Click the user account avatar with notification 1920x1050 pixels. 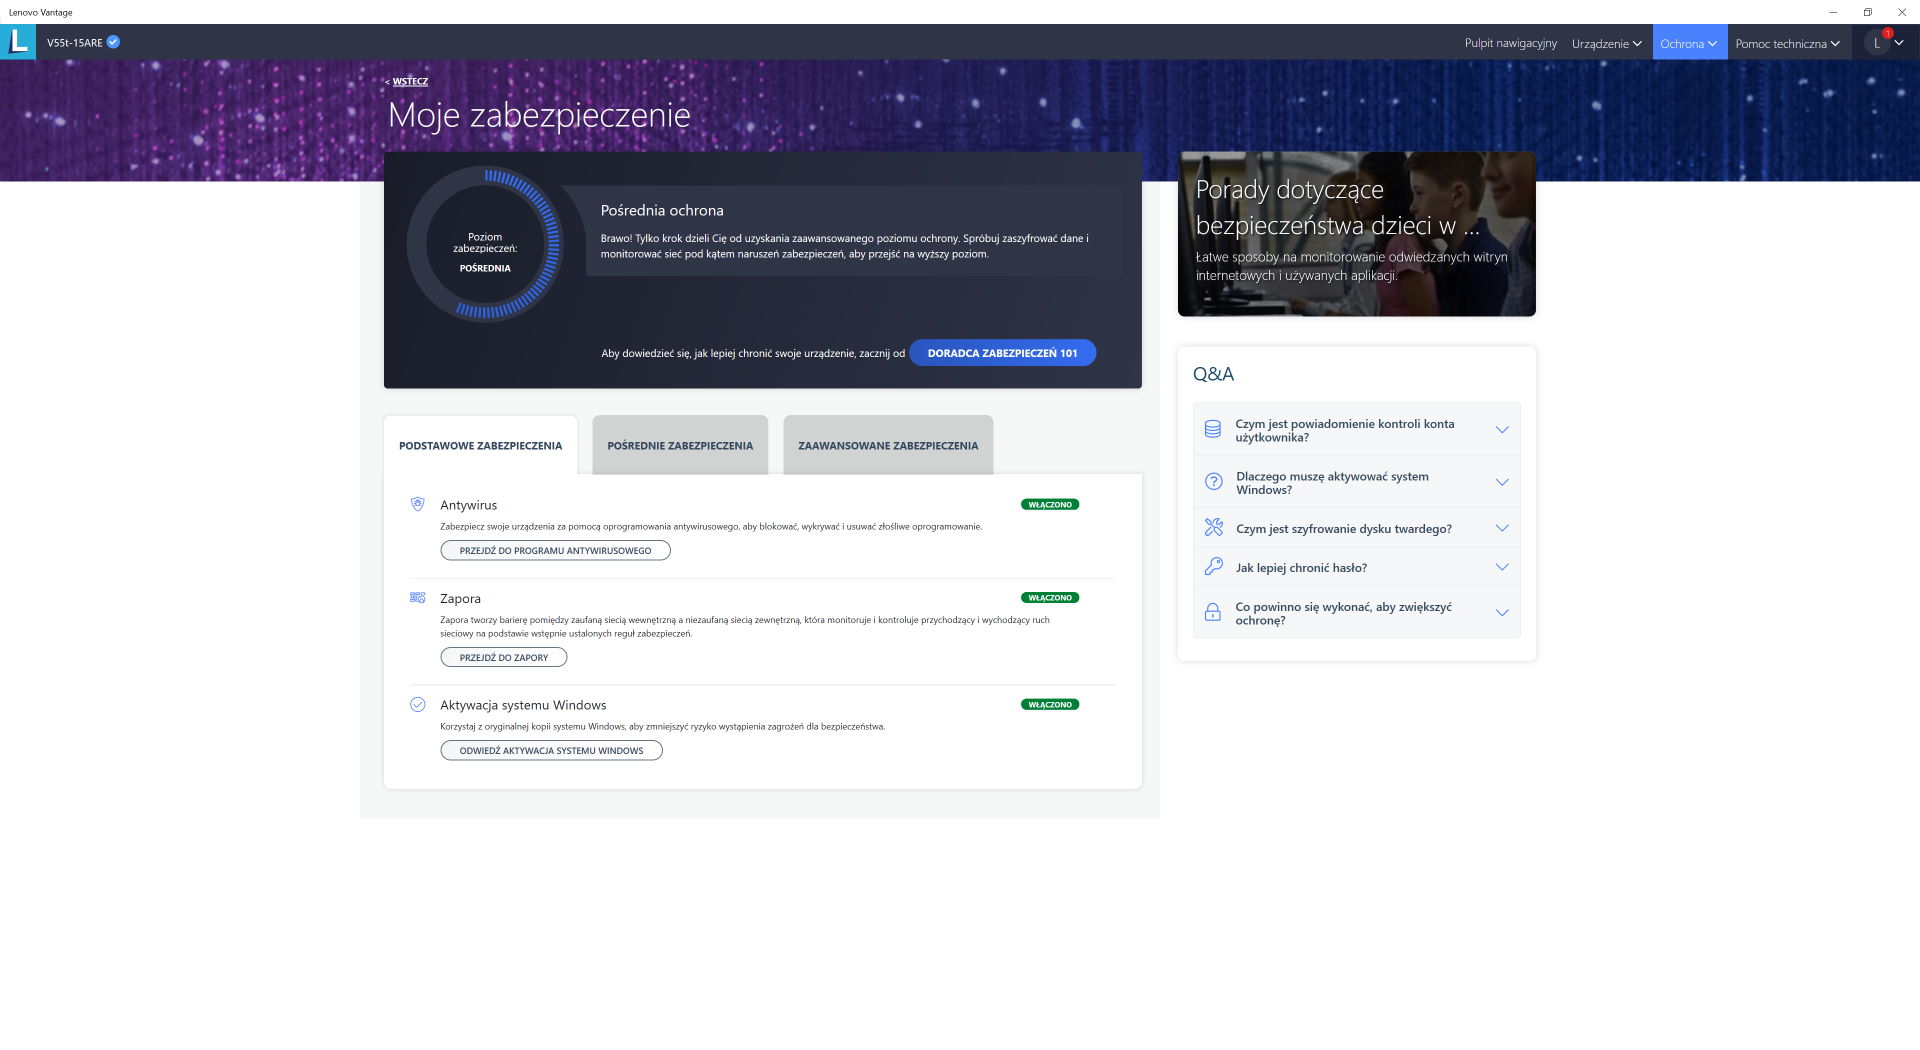1878,42
